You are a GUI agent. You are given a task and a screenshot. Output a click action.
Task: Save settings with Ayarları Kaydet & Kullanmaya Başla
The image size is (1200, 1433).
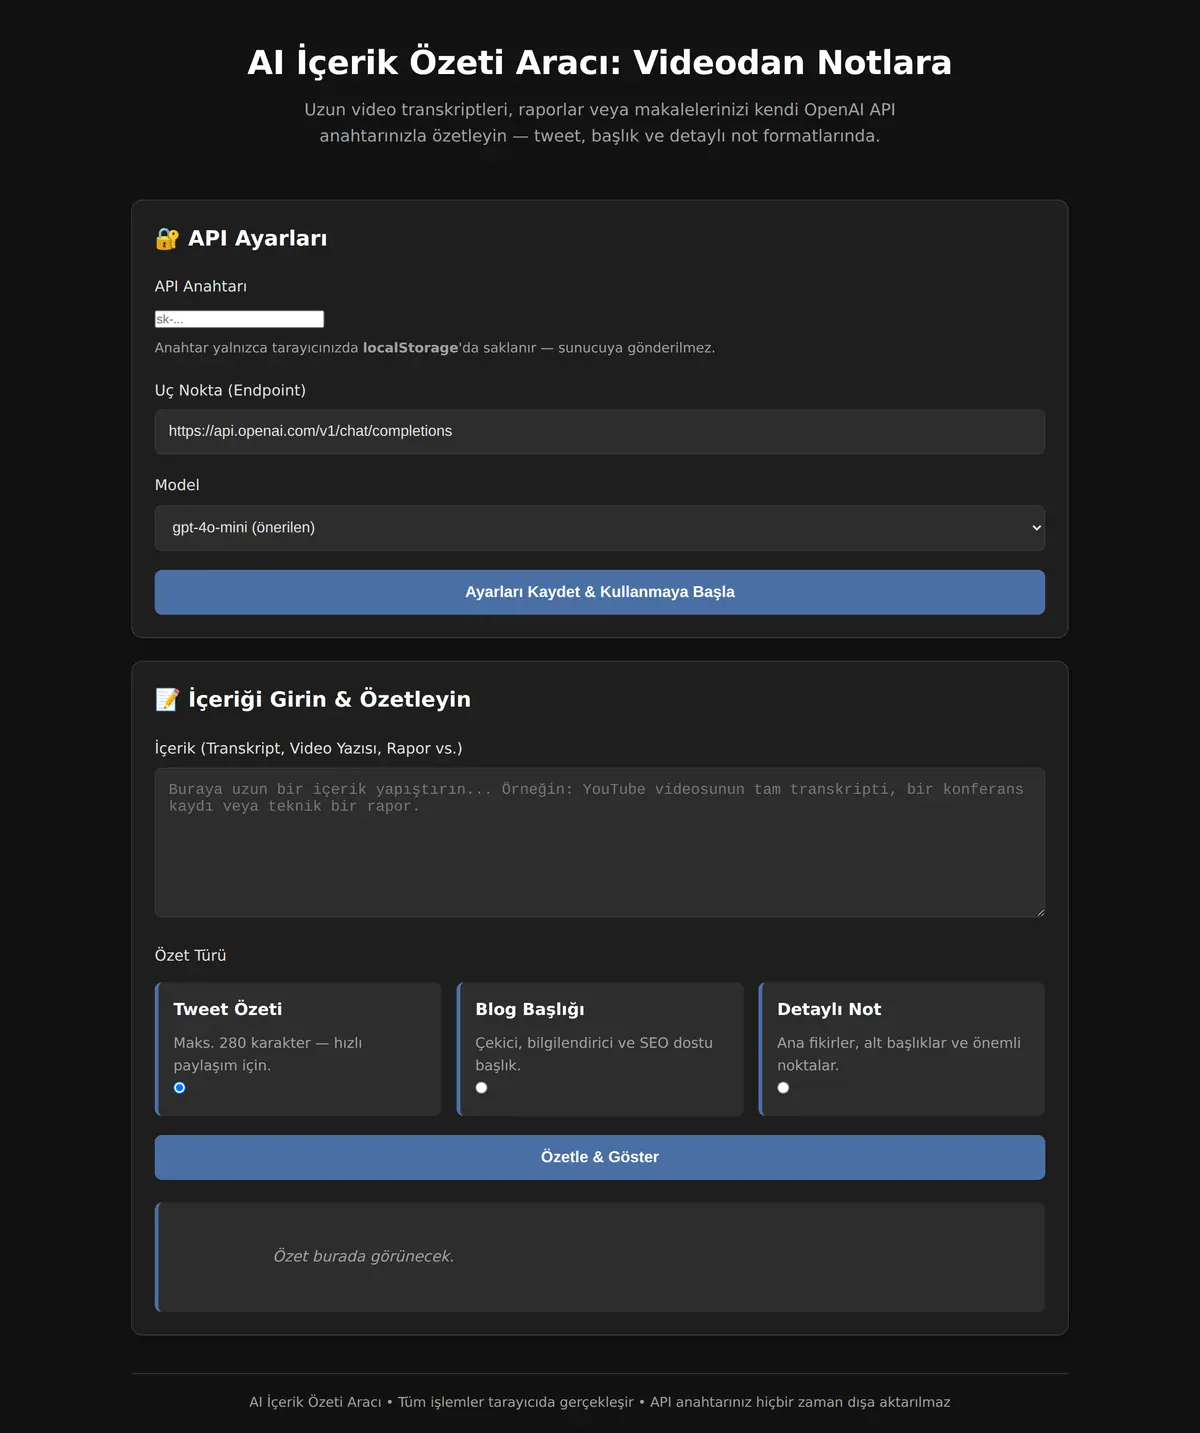600,592
